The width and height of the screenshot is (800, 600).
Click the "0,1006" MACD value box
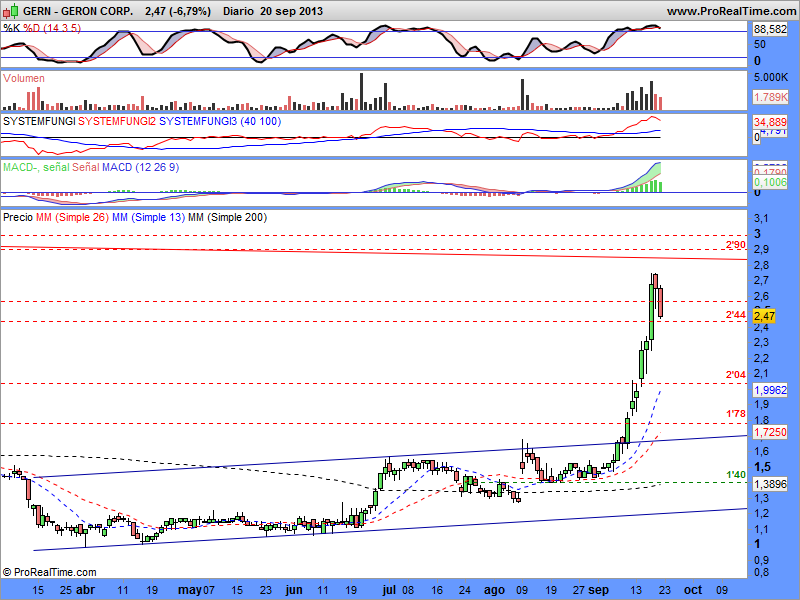pos(770,182)
